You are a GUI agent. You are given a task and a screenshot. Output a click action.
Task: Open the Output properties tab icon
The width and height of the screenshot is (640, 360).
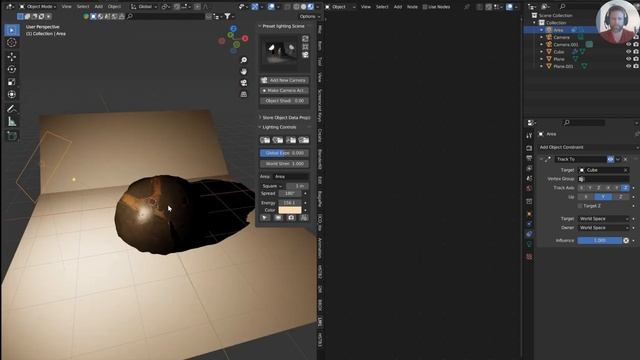[529, 158]
